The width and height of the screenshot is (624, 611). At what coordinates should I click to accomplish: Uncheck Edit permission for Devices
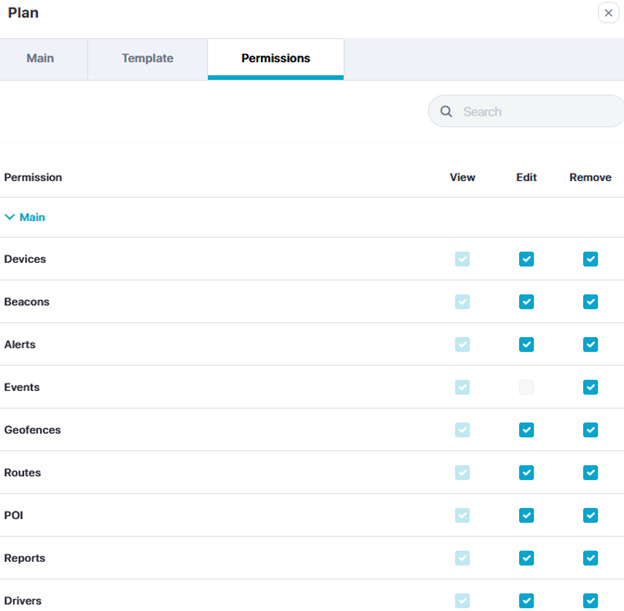(526, 259)
